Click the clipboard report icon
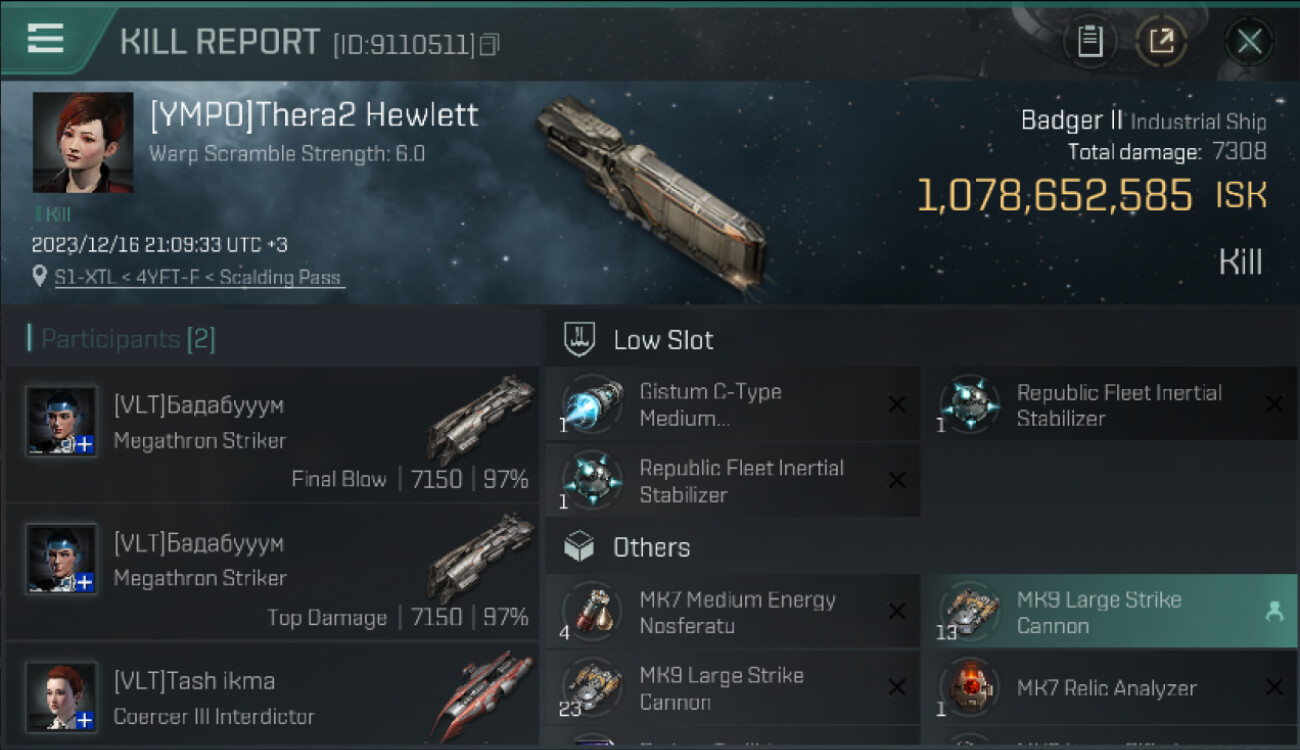This screenshot has width=1300, height=750. [x=1089, y=41]
